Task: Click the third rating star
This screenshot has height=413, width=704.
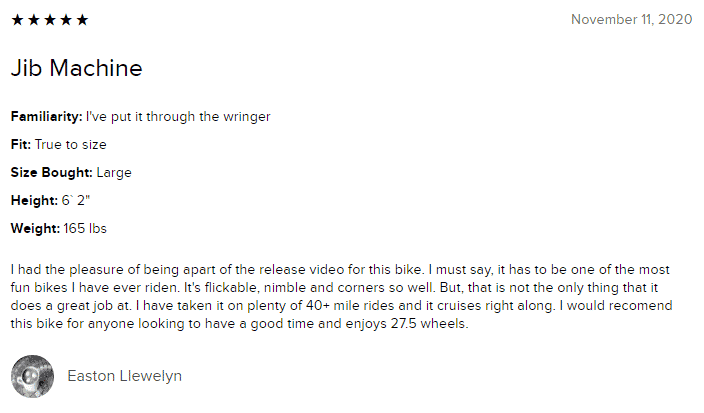Action: coord(50,20)
